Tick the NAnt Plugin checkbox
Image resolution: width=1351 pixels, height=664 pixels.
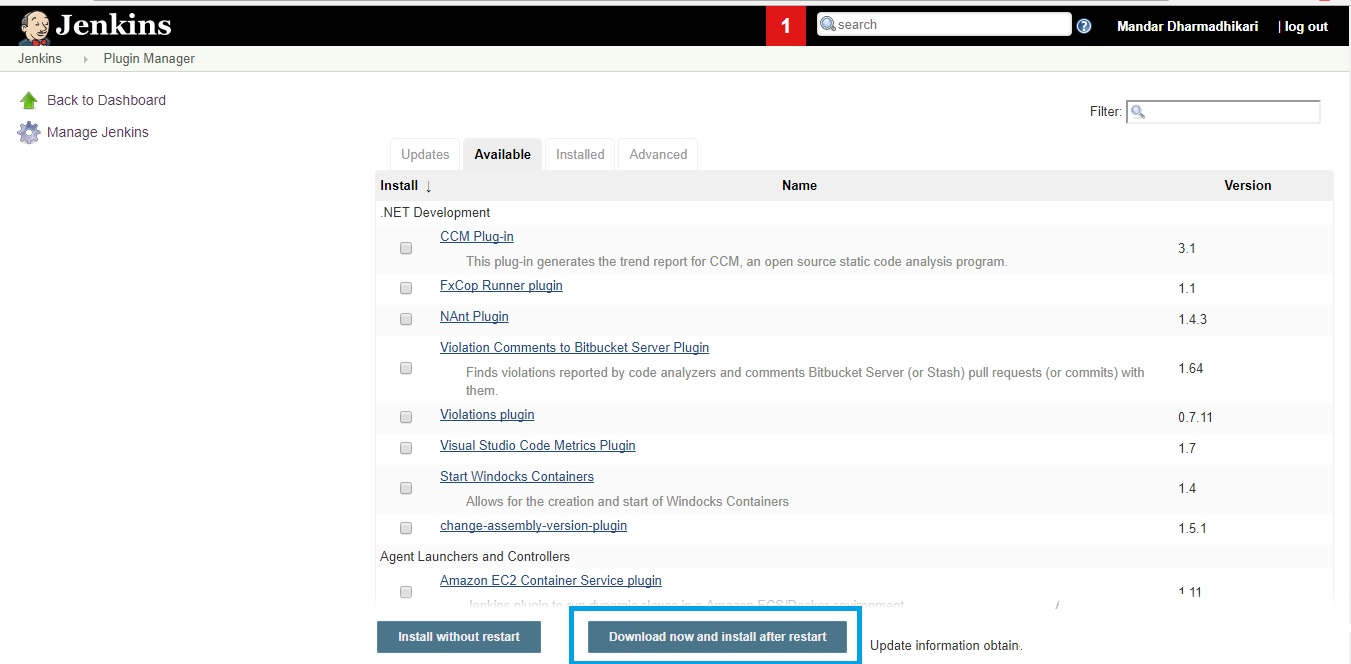(406, 319)
